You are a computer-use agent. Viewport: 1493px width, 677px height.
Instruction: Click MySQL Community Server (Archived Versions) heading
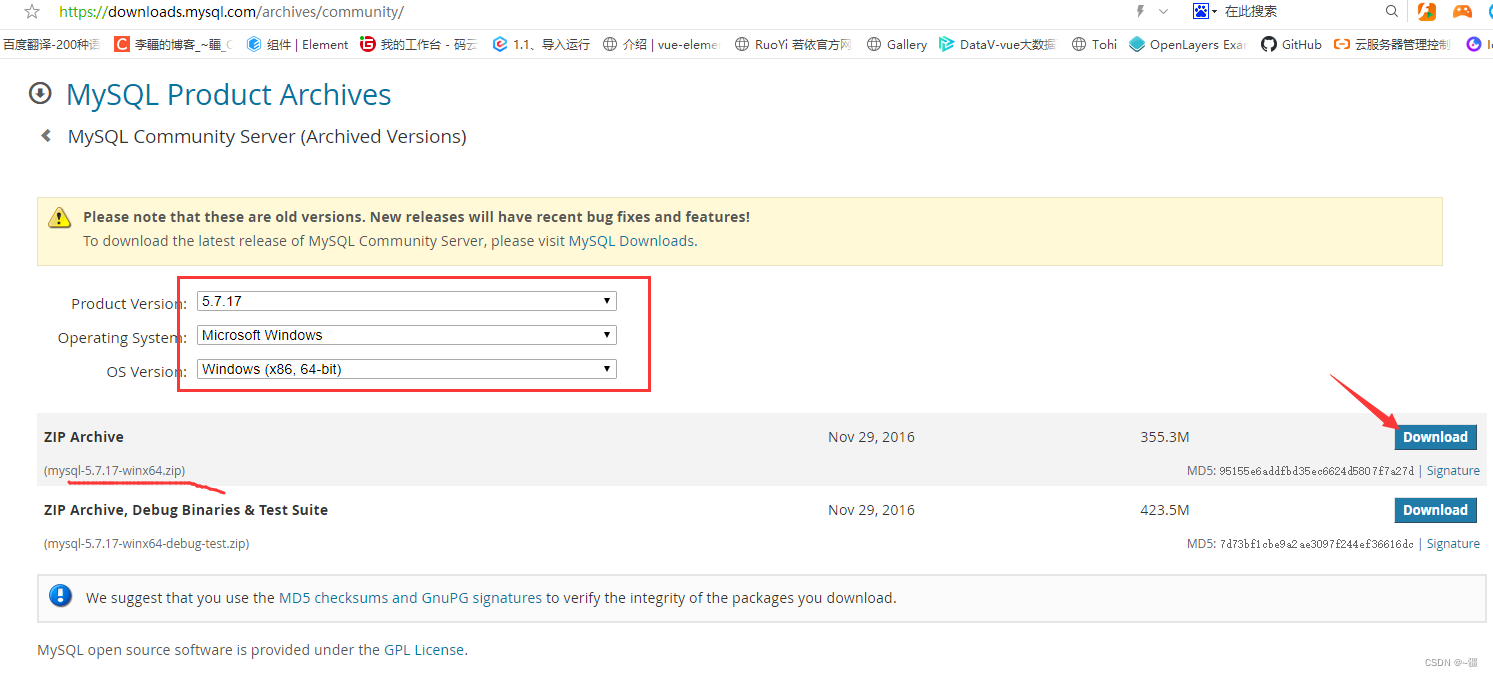(267, 136)
